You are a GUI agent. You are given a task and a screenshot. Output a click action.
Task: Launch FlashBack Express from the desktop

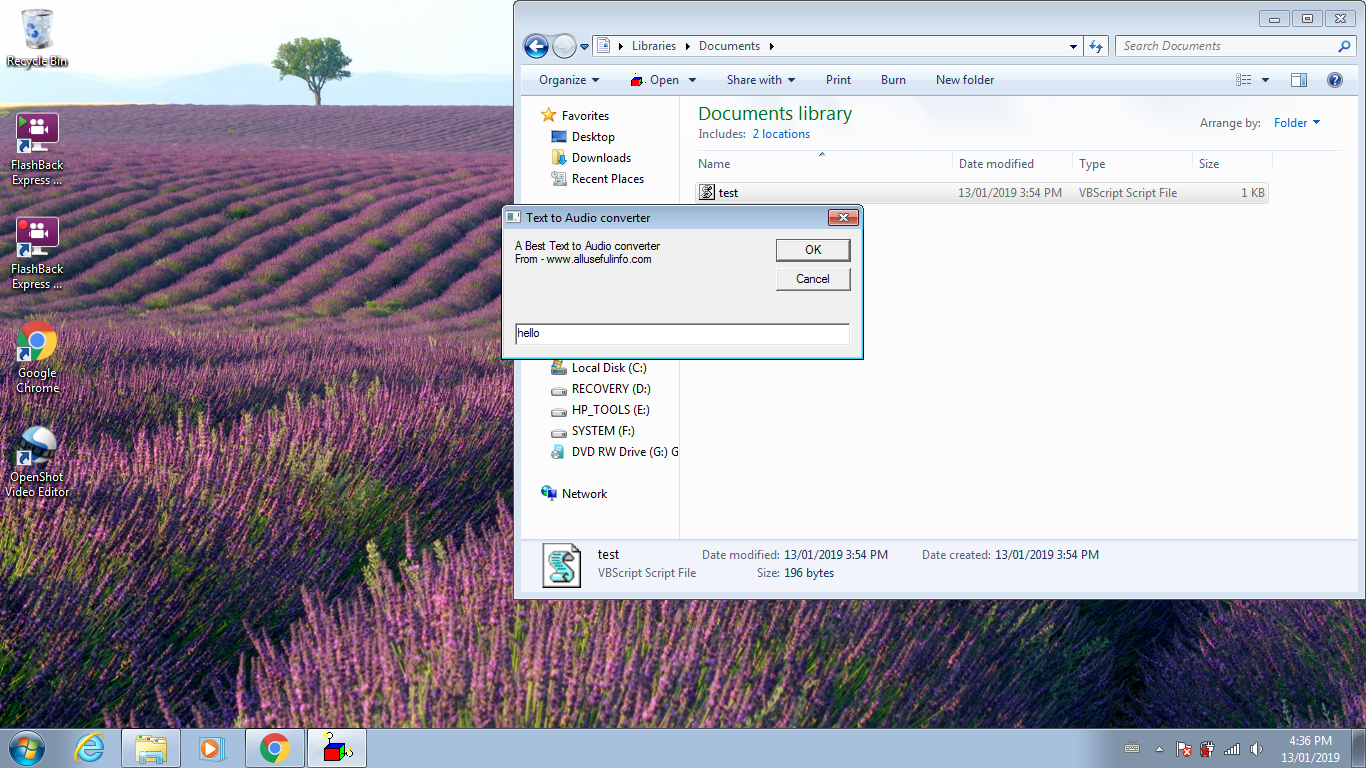click(36, 130)
